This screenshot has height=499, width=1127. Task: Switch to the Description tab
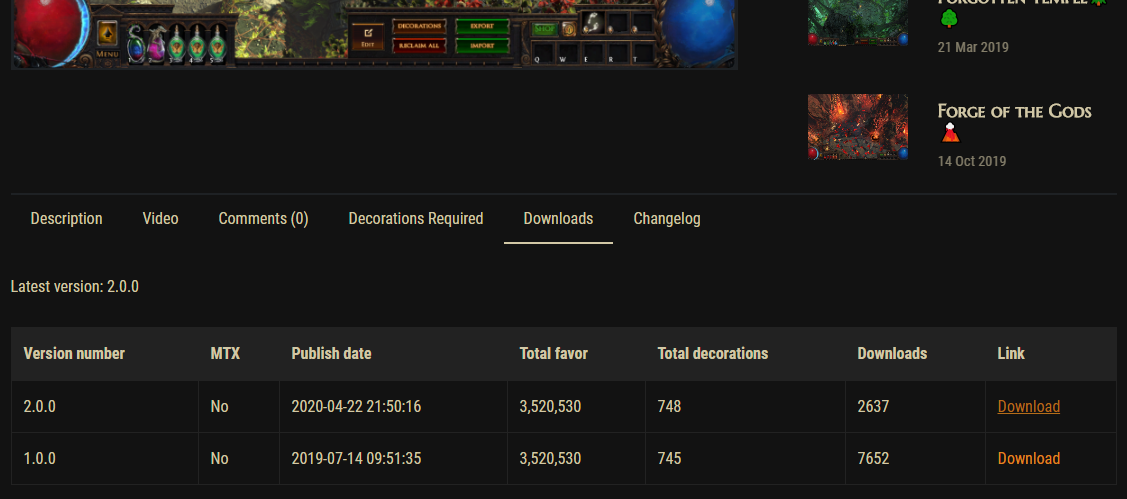click(67, 219)
